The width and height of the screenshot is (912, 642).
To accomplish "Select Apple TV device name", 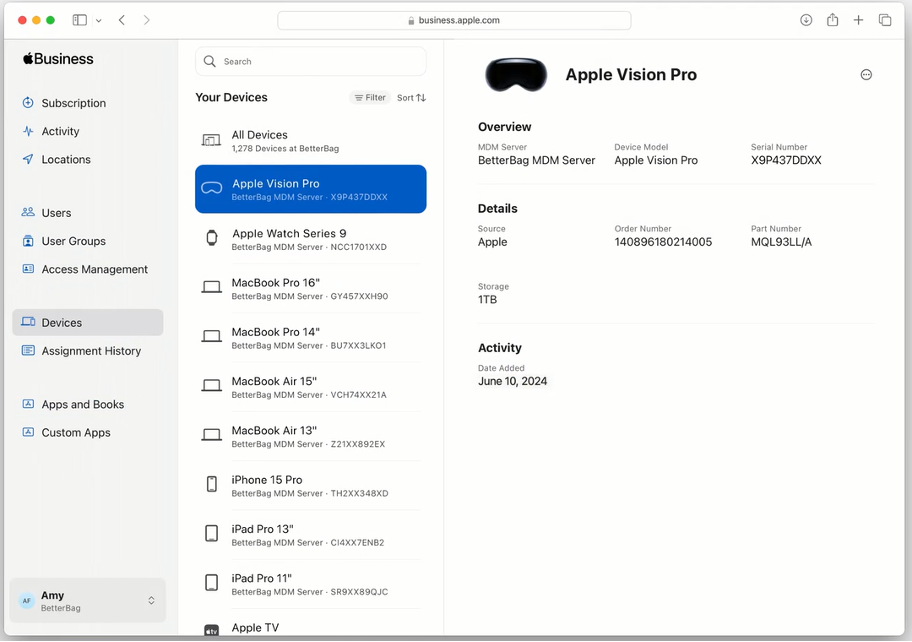I will coord(255,628).
